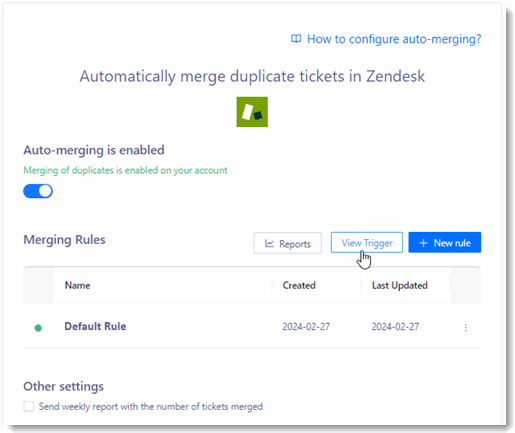Viewport: 515px width, 433px height.
Task: Click the Name column header
Action: click(77, 285)
